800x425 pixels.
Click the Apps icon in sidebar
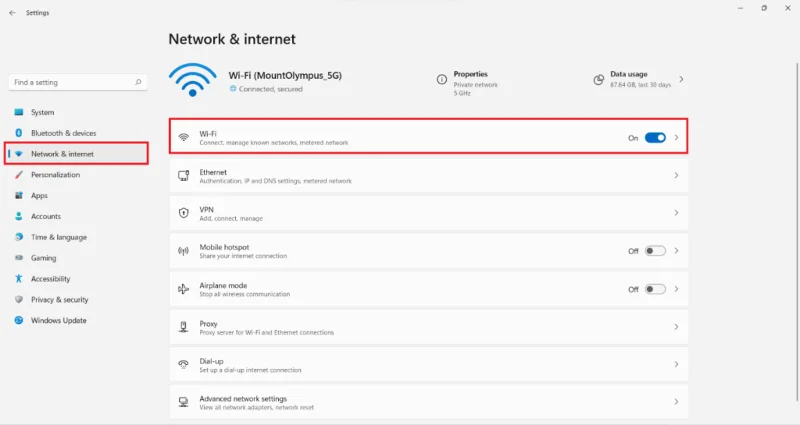pyautogui.click(x=19, y=195)
